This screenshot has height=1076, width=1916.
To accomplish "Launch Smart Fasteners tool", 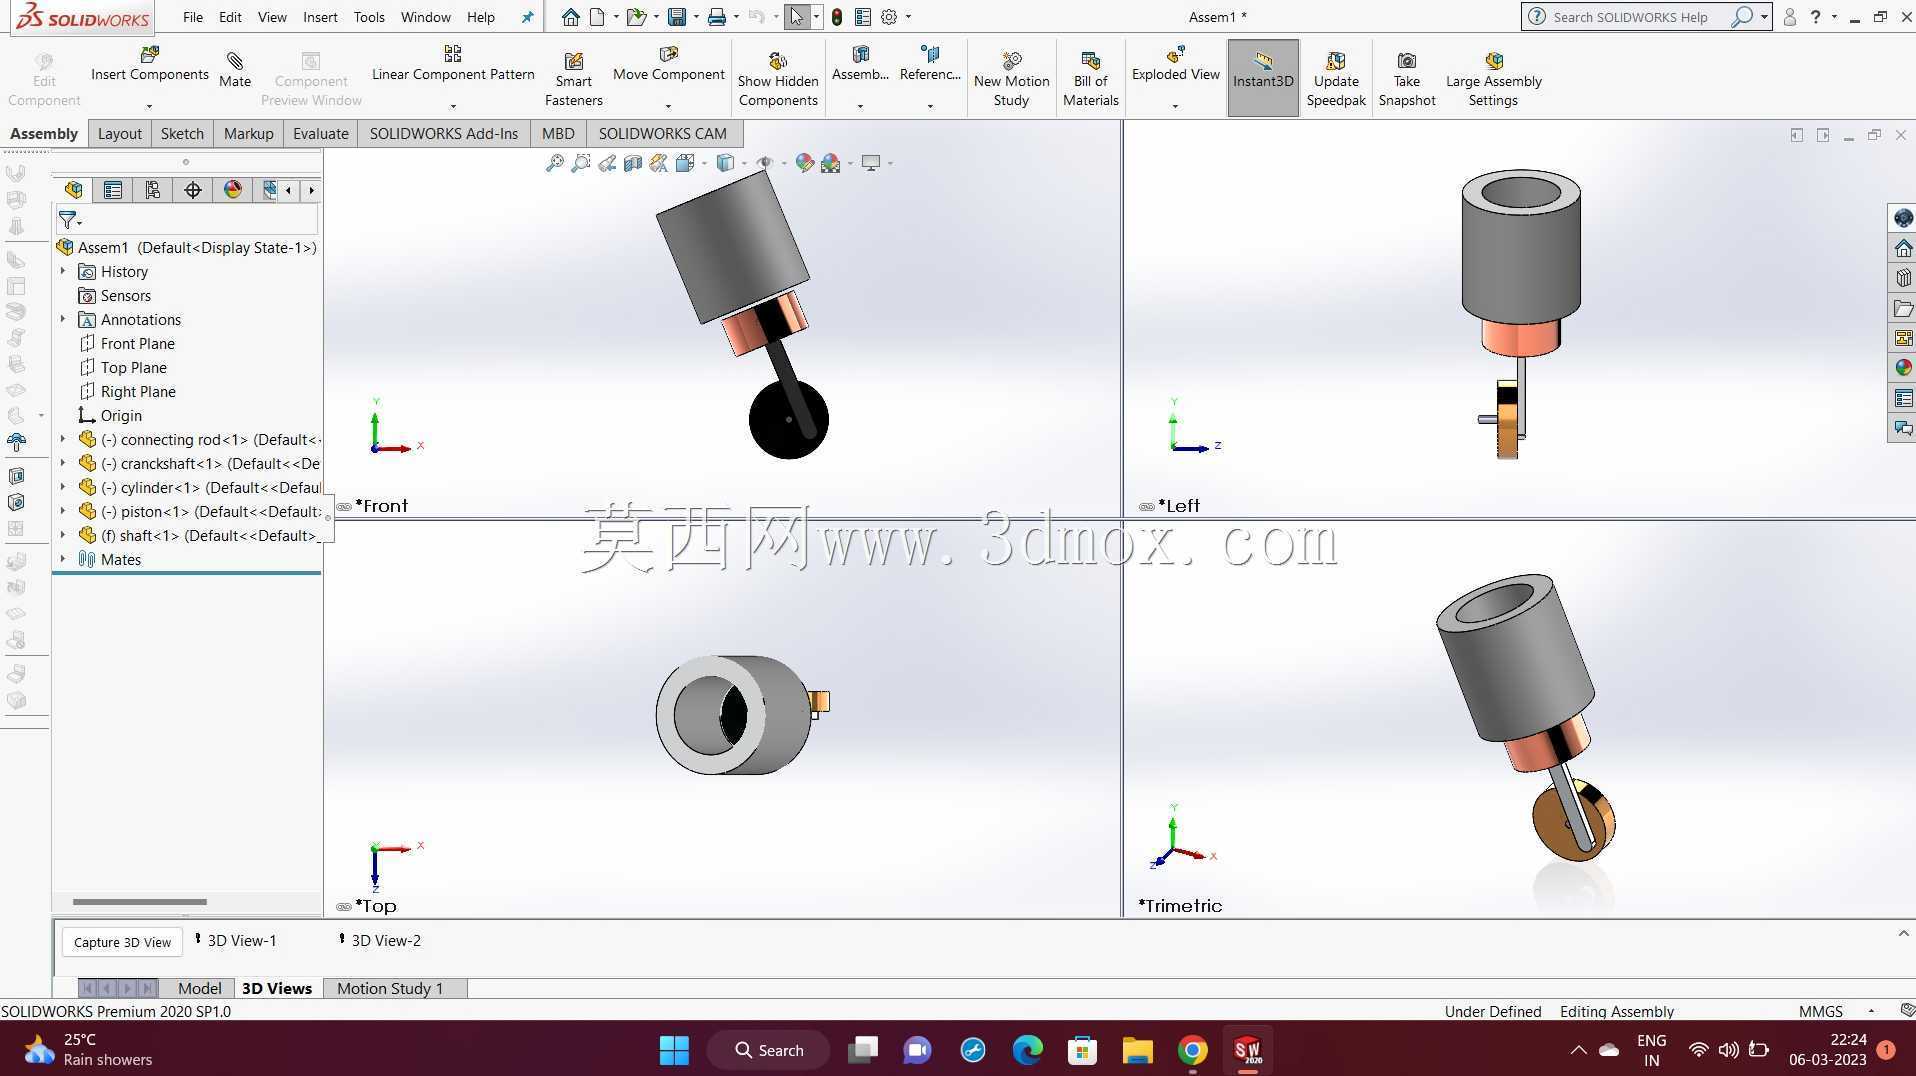I will point(573,78).
